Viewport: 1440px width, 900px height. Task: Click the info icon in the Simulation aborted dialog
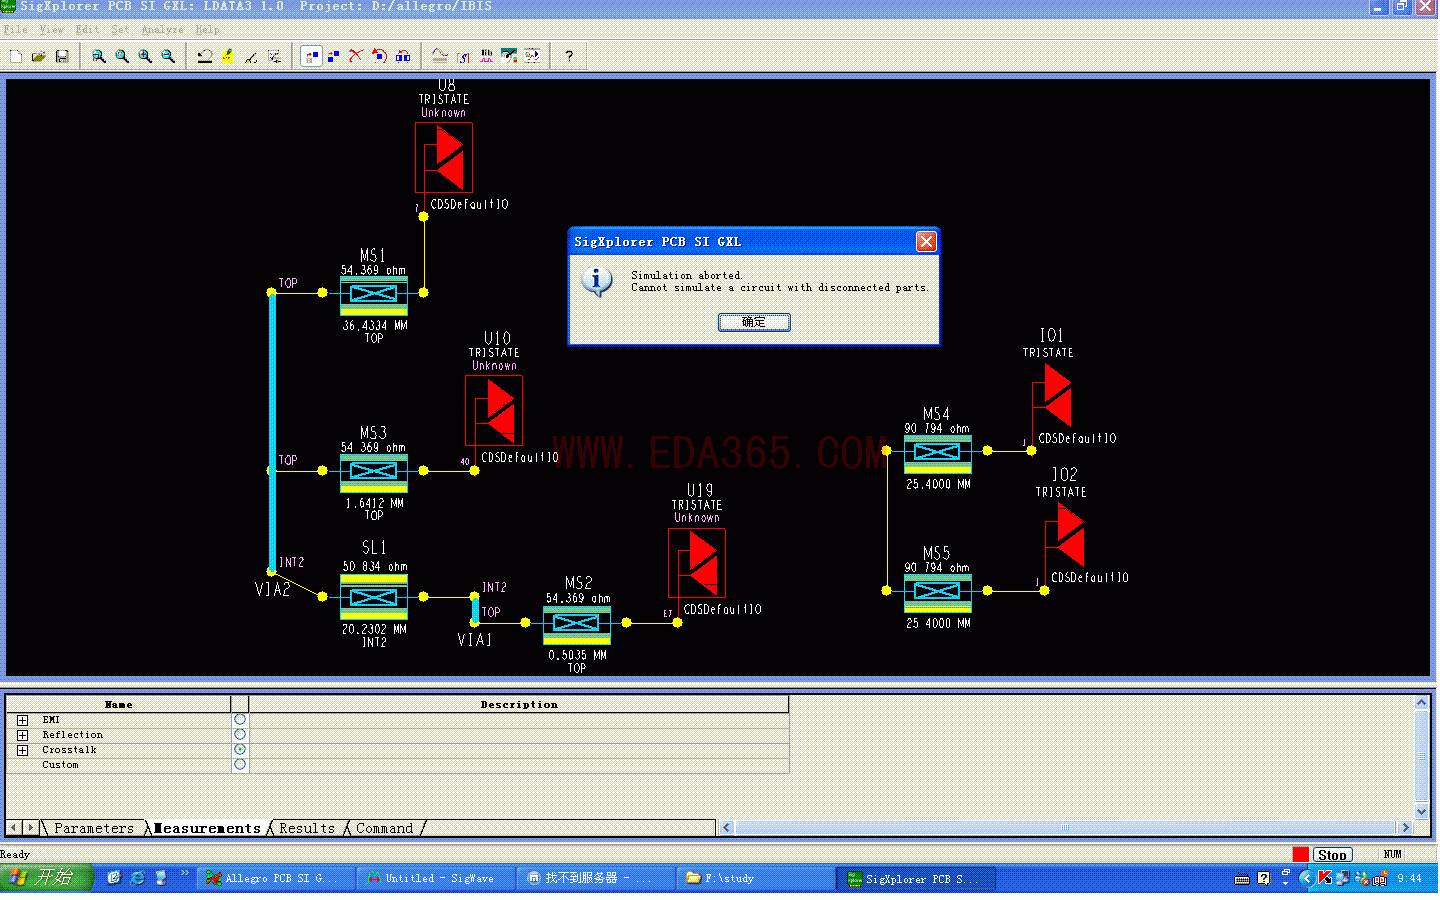coord(597,281)
